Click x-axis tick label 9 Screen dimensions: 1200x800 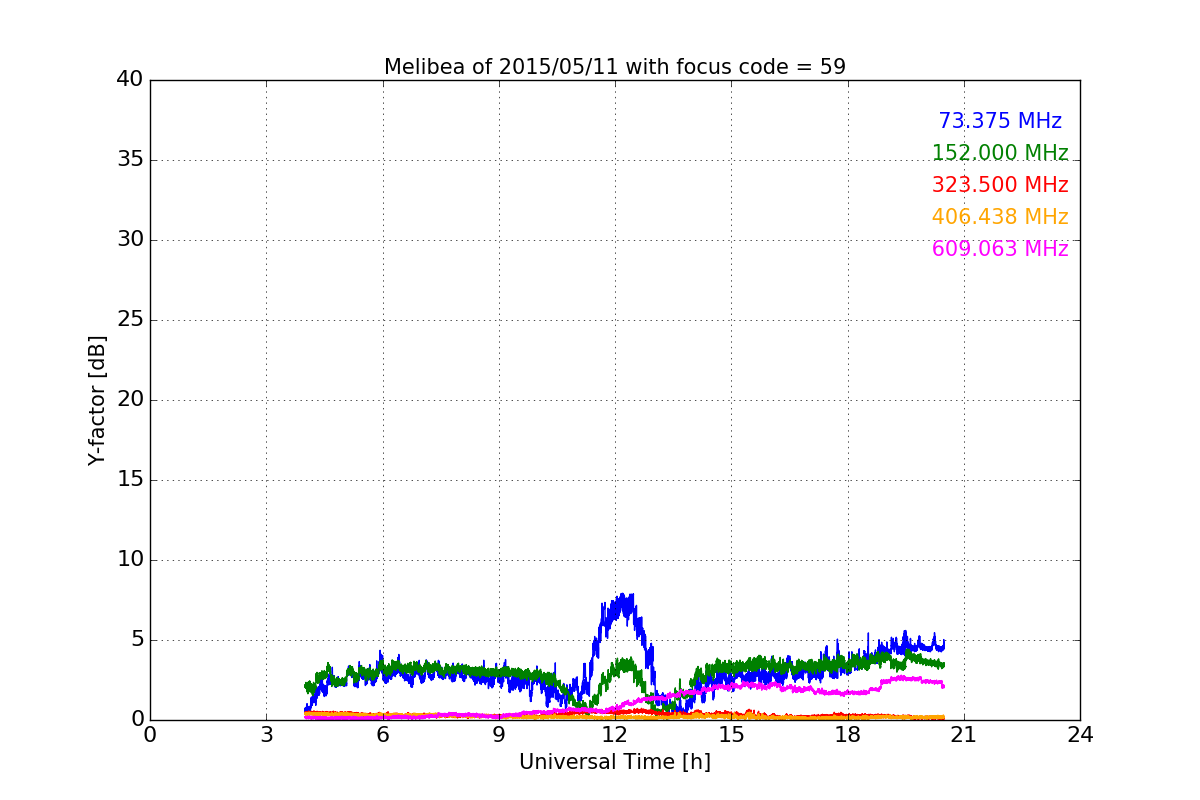coord(499,735)
